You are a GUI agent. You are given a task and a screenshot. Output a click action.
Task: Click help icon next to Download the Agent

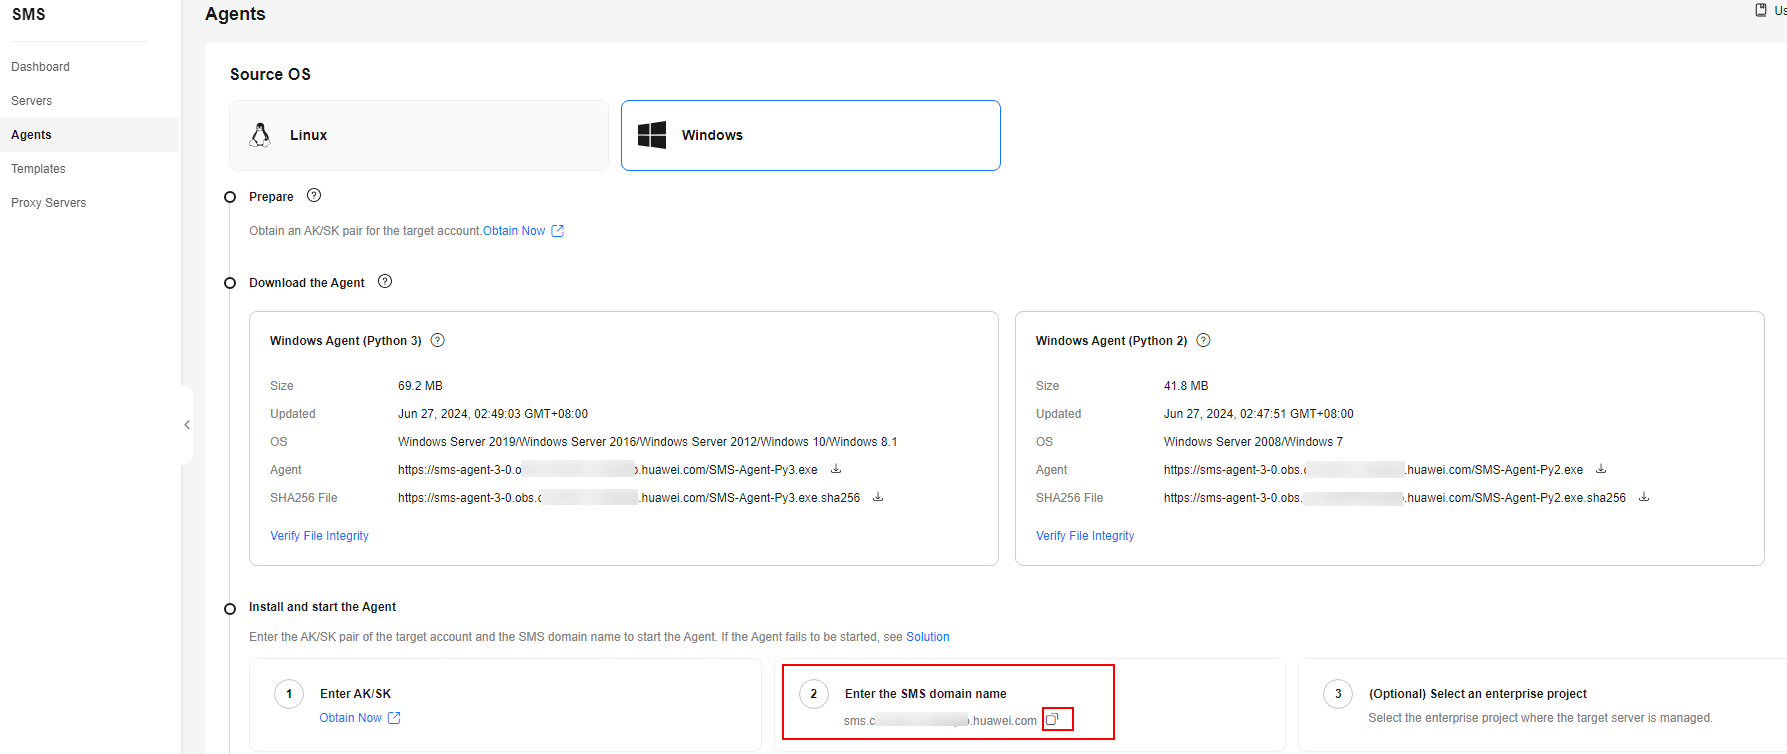385,282
